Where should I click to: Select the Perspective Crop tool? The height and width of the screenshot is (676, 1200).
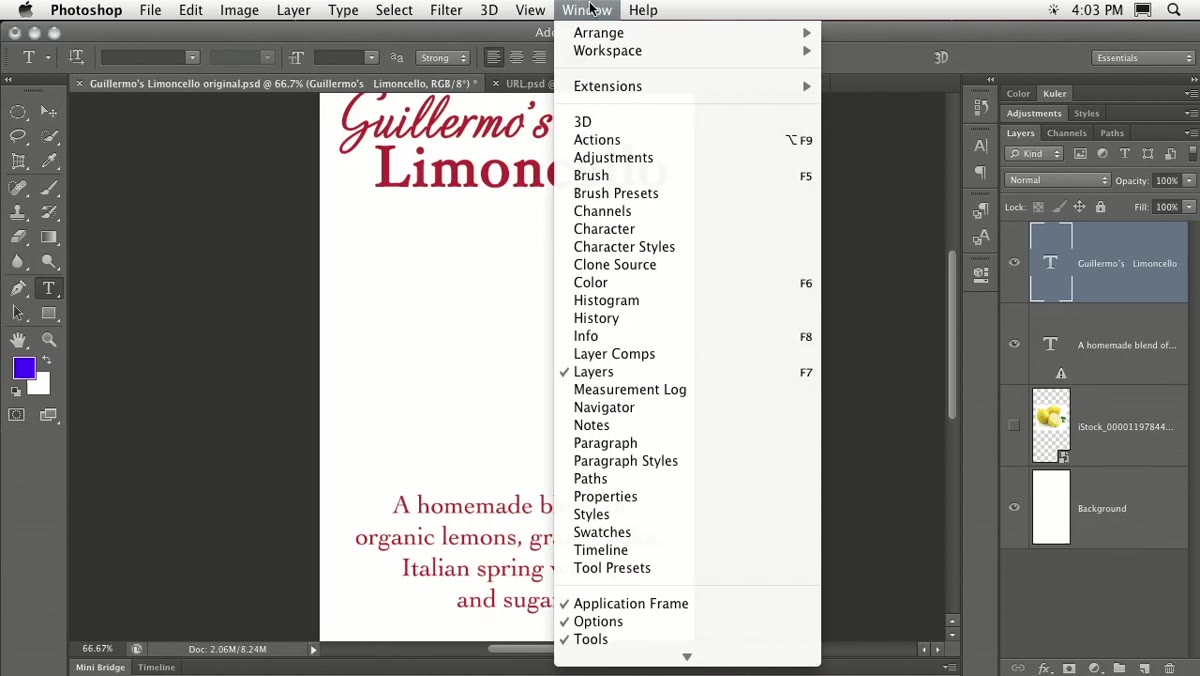(18, 161)
